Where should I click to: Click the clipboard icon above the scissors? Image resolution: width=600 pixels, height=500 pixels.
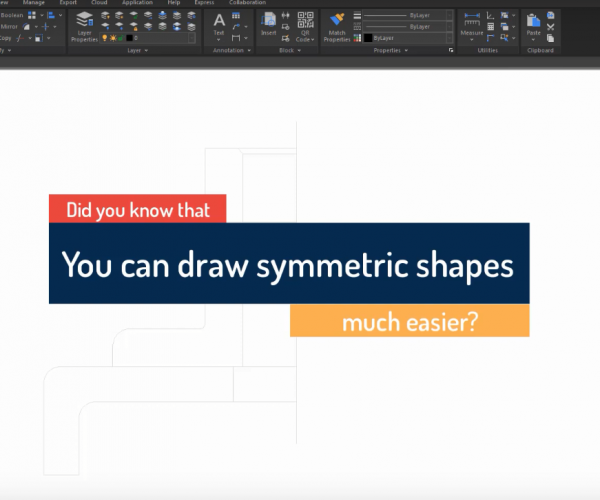click(x=551, y=15)
